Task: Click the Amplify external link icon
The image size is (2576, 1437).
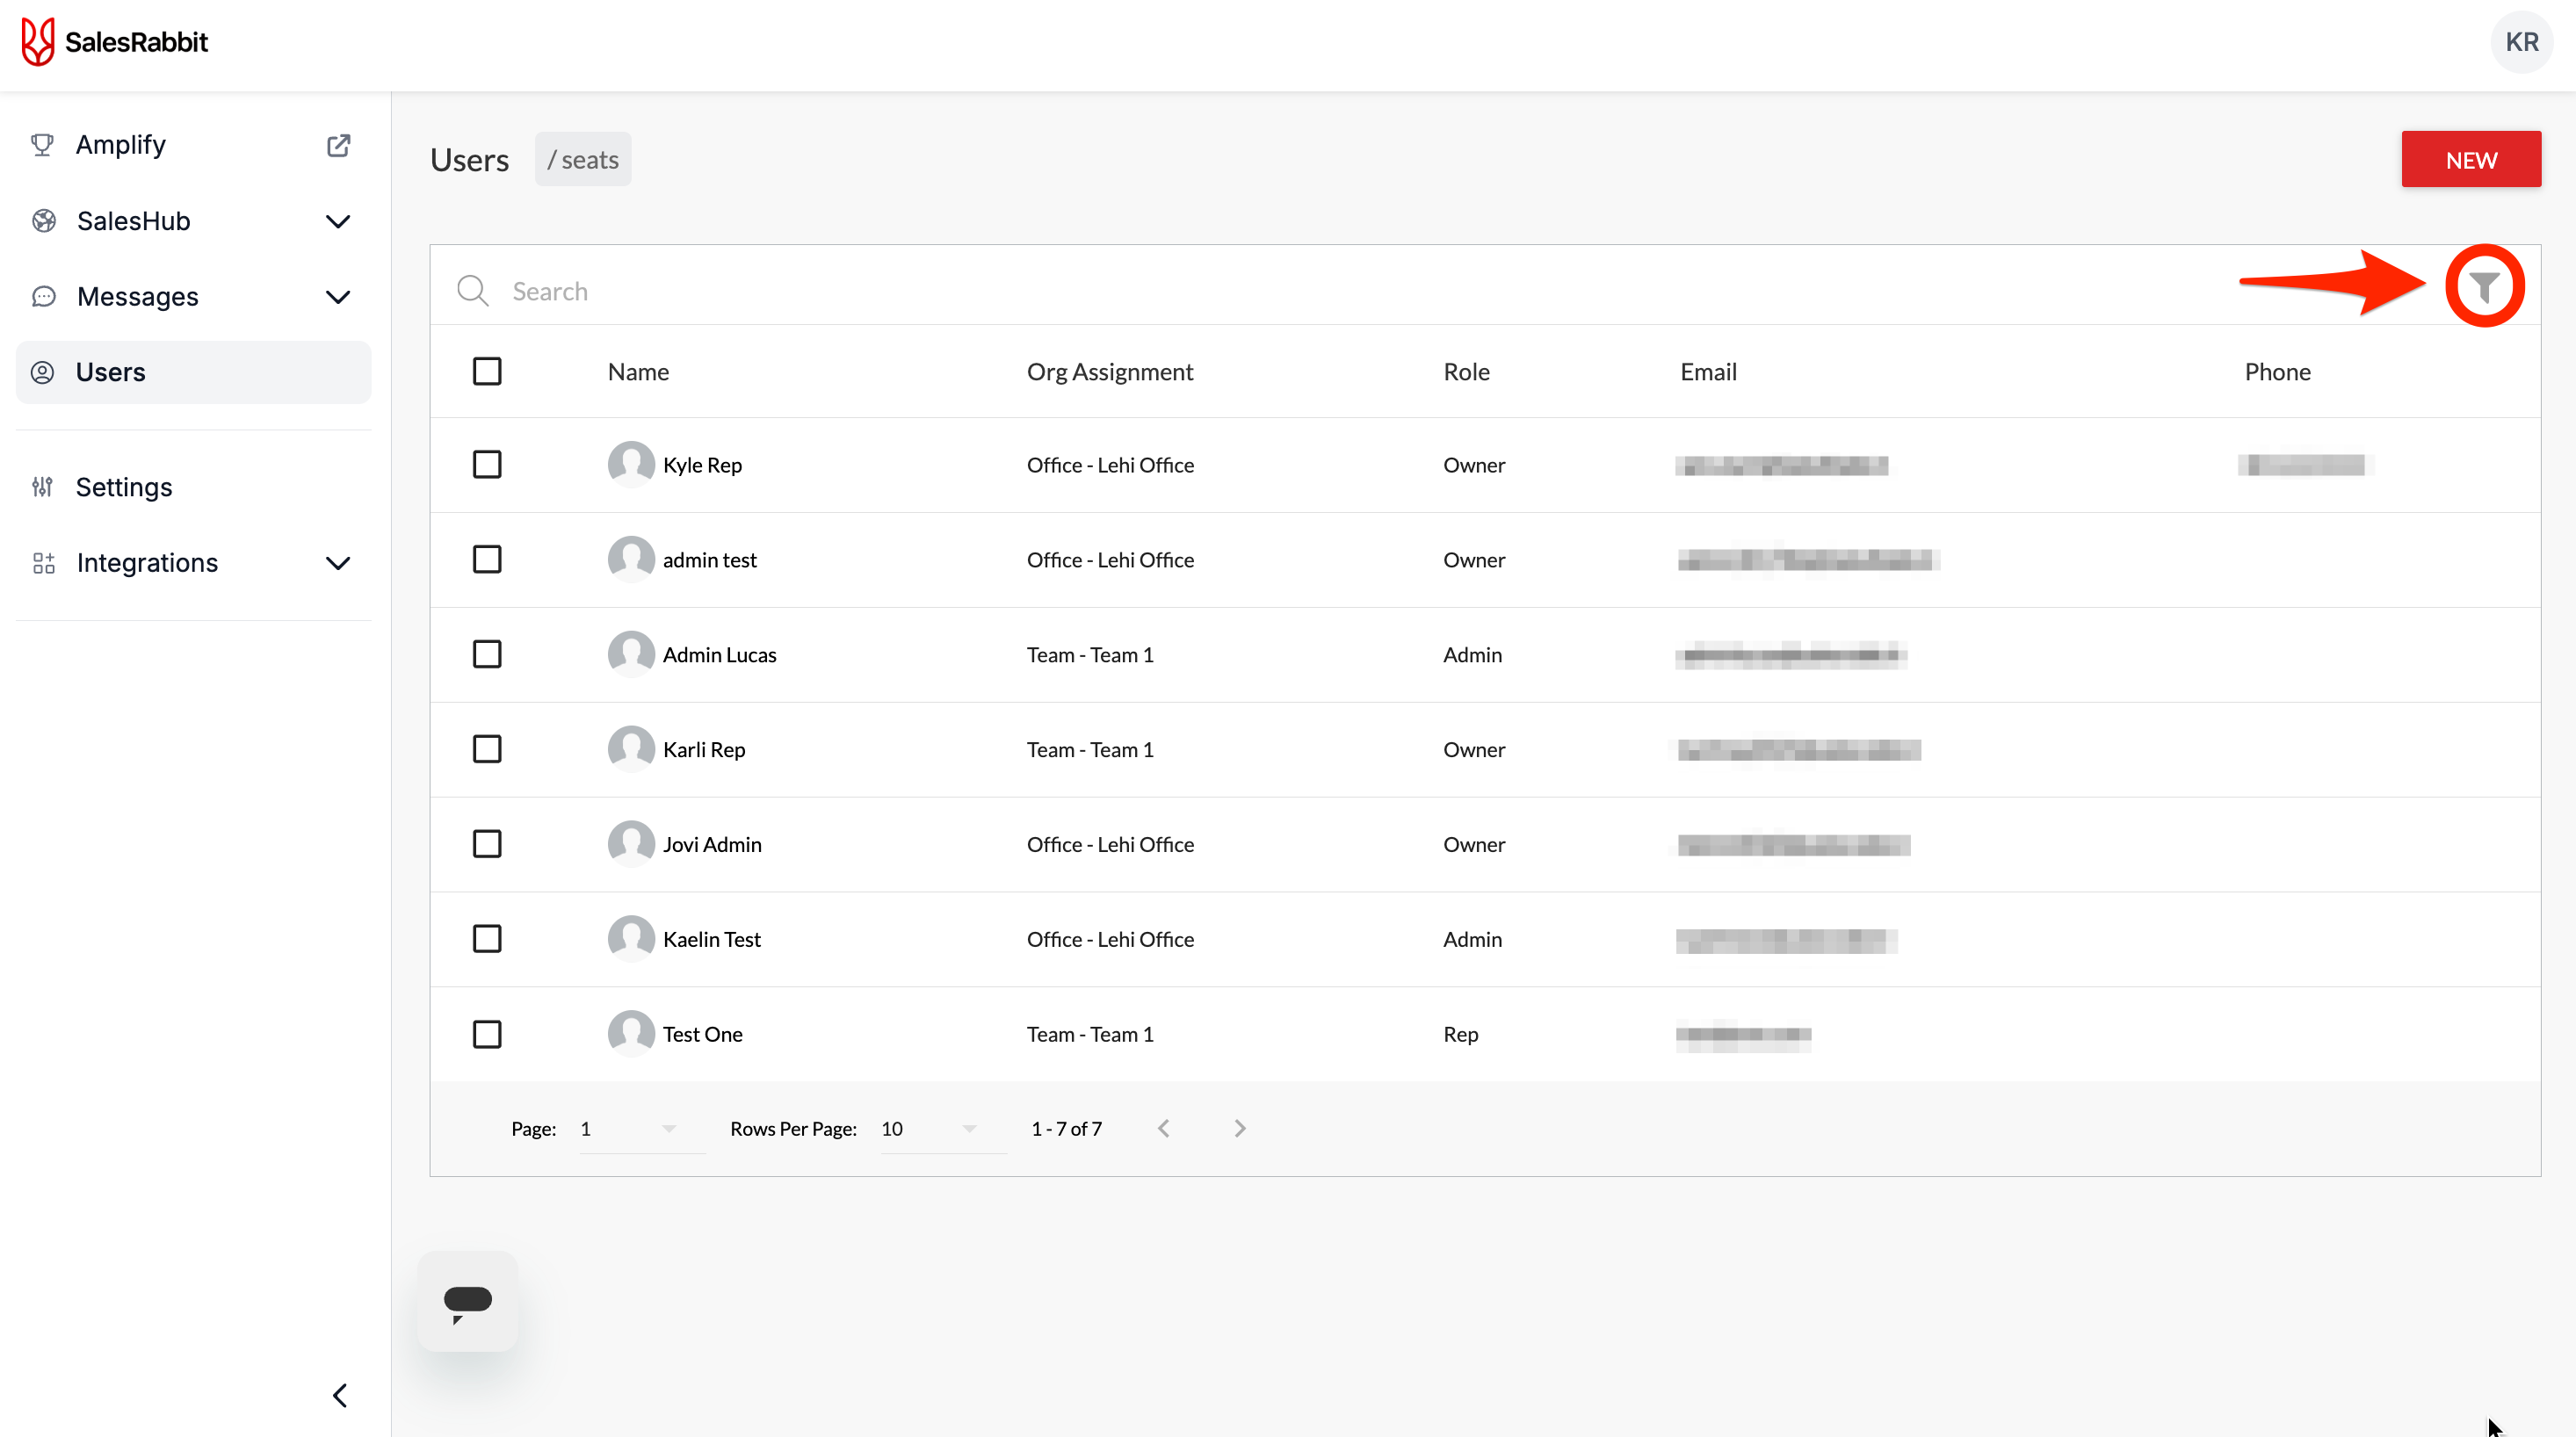Action: coord(338,145)
